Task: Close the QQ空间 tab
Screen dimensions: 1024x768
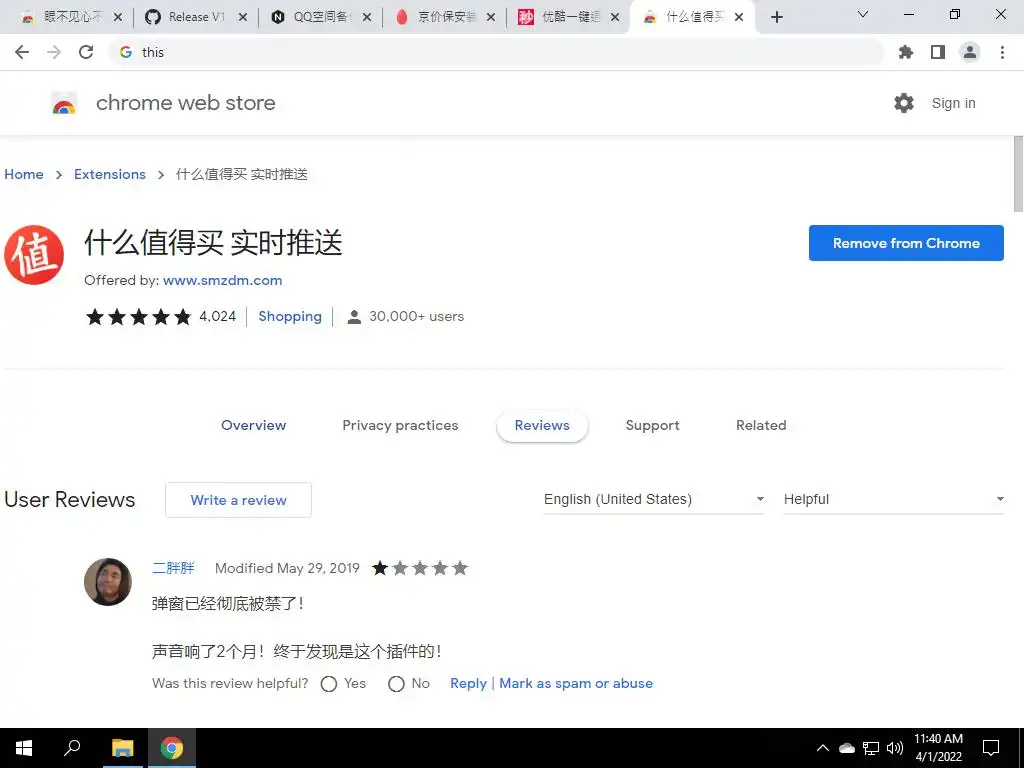Action: [367, 18]
